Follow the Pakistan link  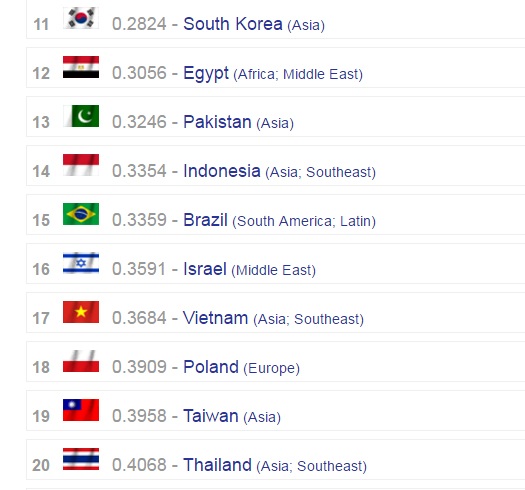pos(217,122)
